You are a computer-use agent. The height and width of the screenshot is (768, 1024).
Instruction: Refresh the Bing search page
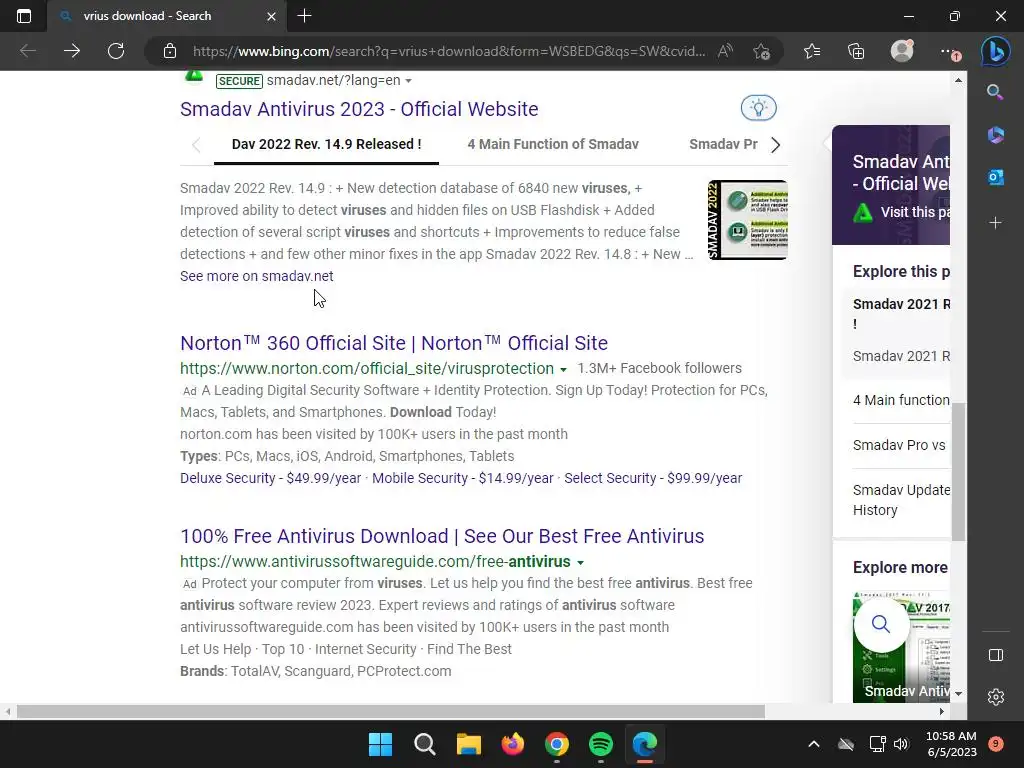click(116, 51)
